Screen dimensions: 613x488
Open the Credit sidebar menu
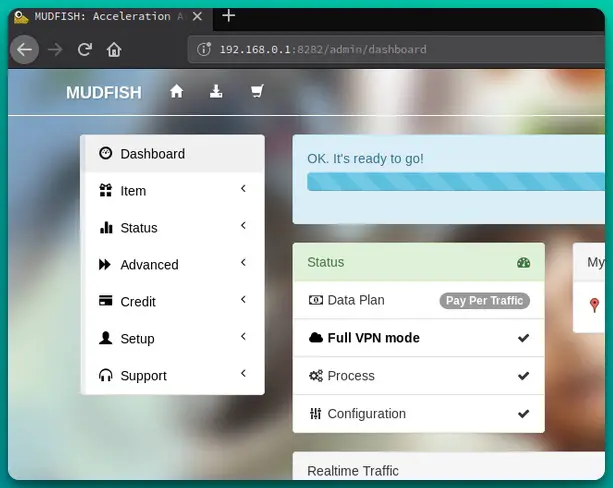click(172, 301)
